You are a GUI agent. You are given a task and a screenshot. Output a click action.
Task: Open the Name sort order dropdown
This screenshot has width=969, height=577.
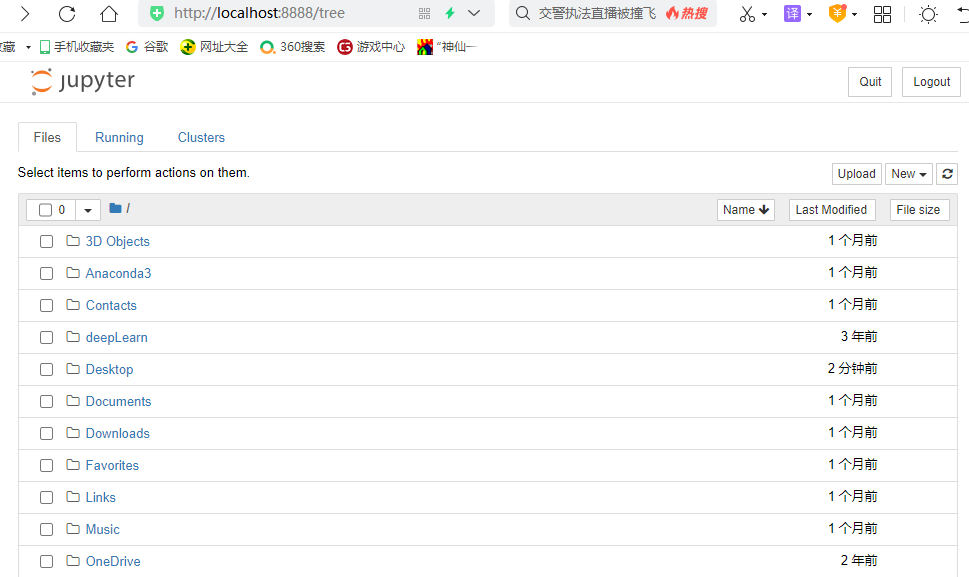pos(745,209)
